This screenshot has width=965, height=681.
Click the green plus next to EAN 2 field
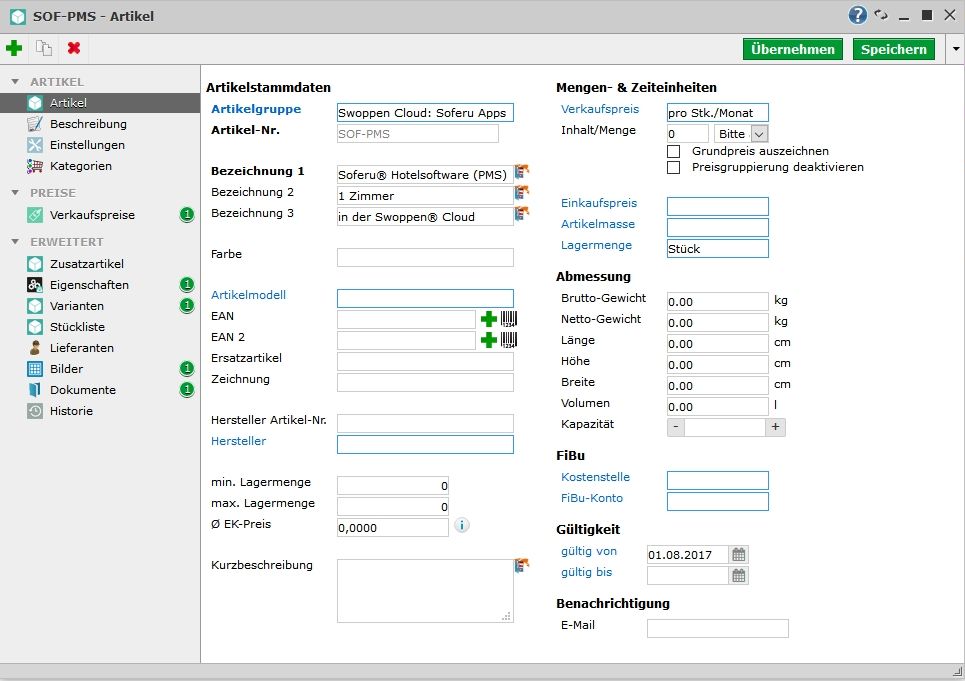pos(489,340)
